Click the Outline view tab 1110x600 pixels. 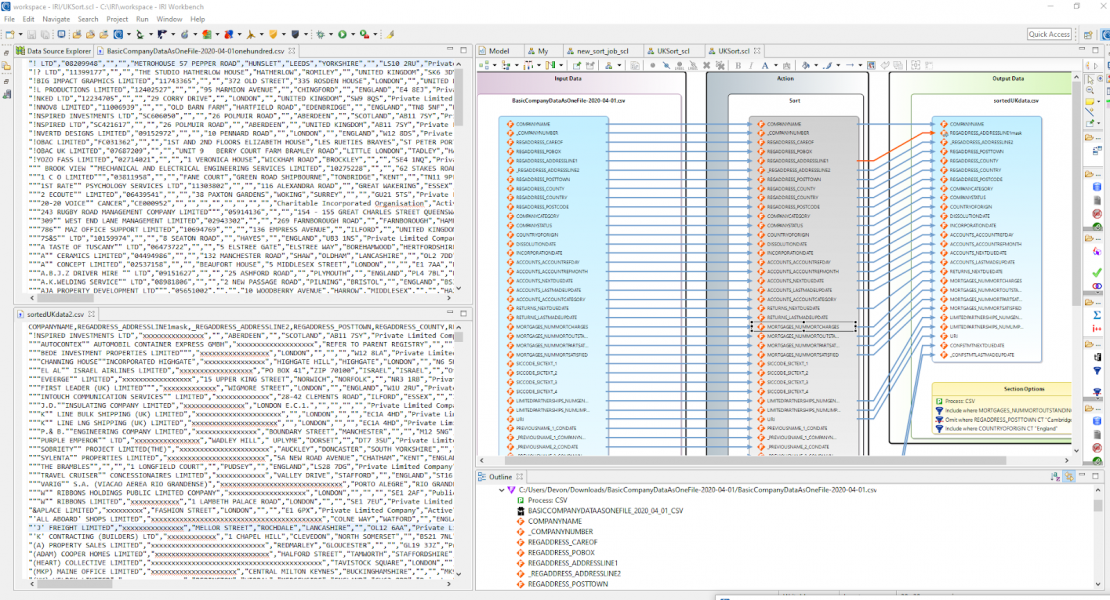(500, 477)
